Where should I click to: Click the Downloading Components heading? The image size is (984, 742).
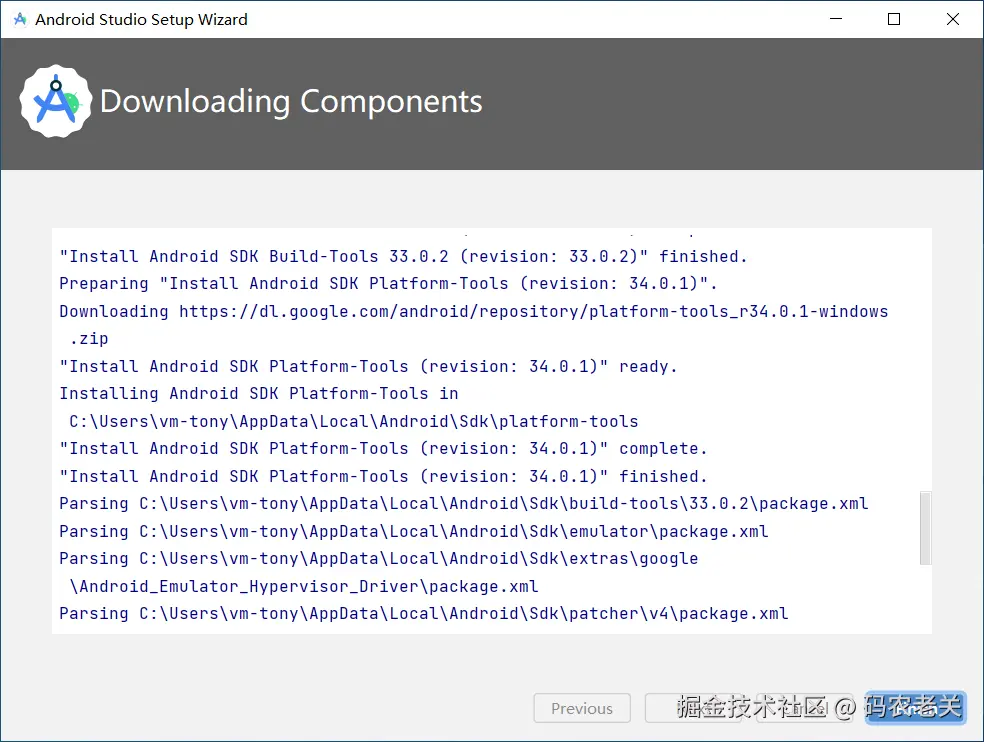click(291, 102)
